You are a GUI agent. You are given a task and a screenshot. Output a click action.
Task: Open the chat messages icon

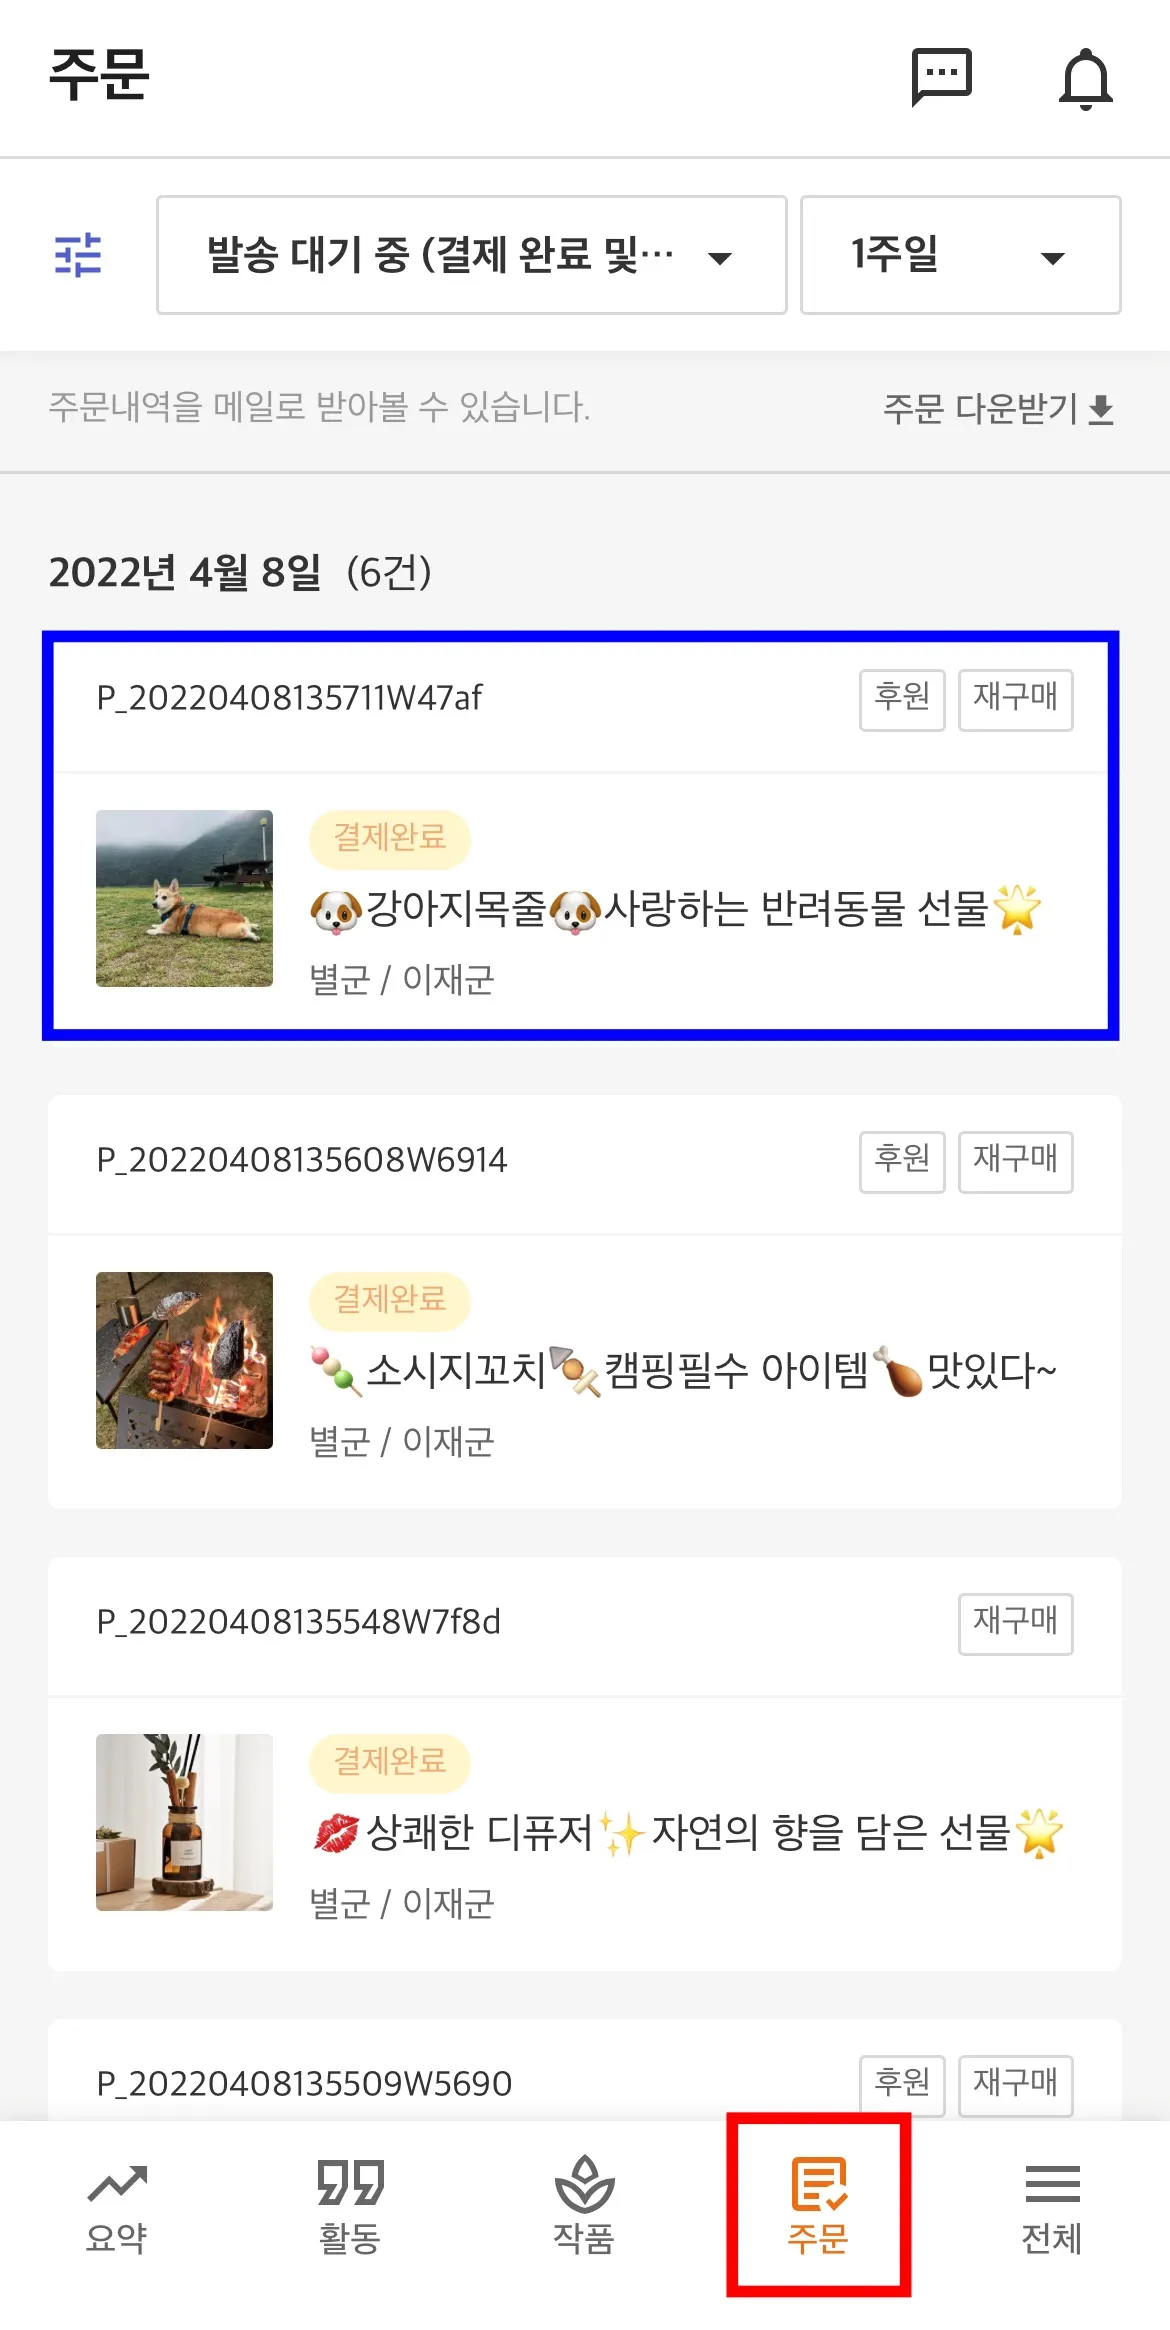(x=941, y=77)
